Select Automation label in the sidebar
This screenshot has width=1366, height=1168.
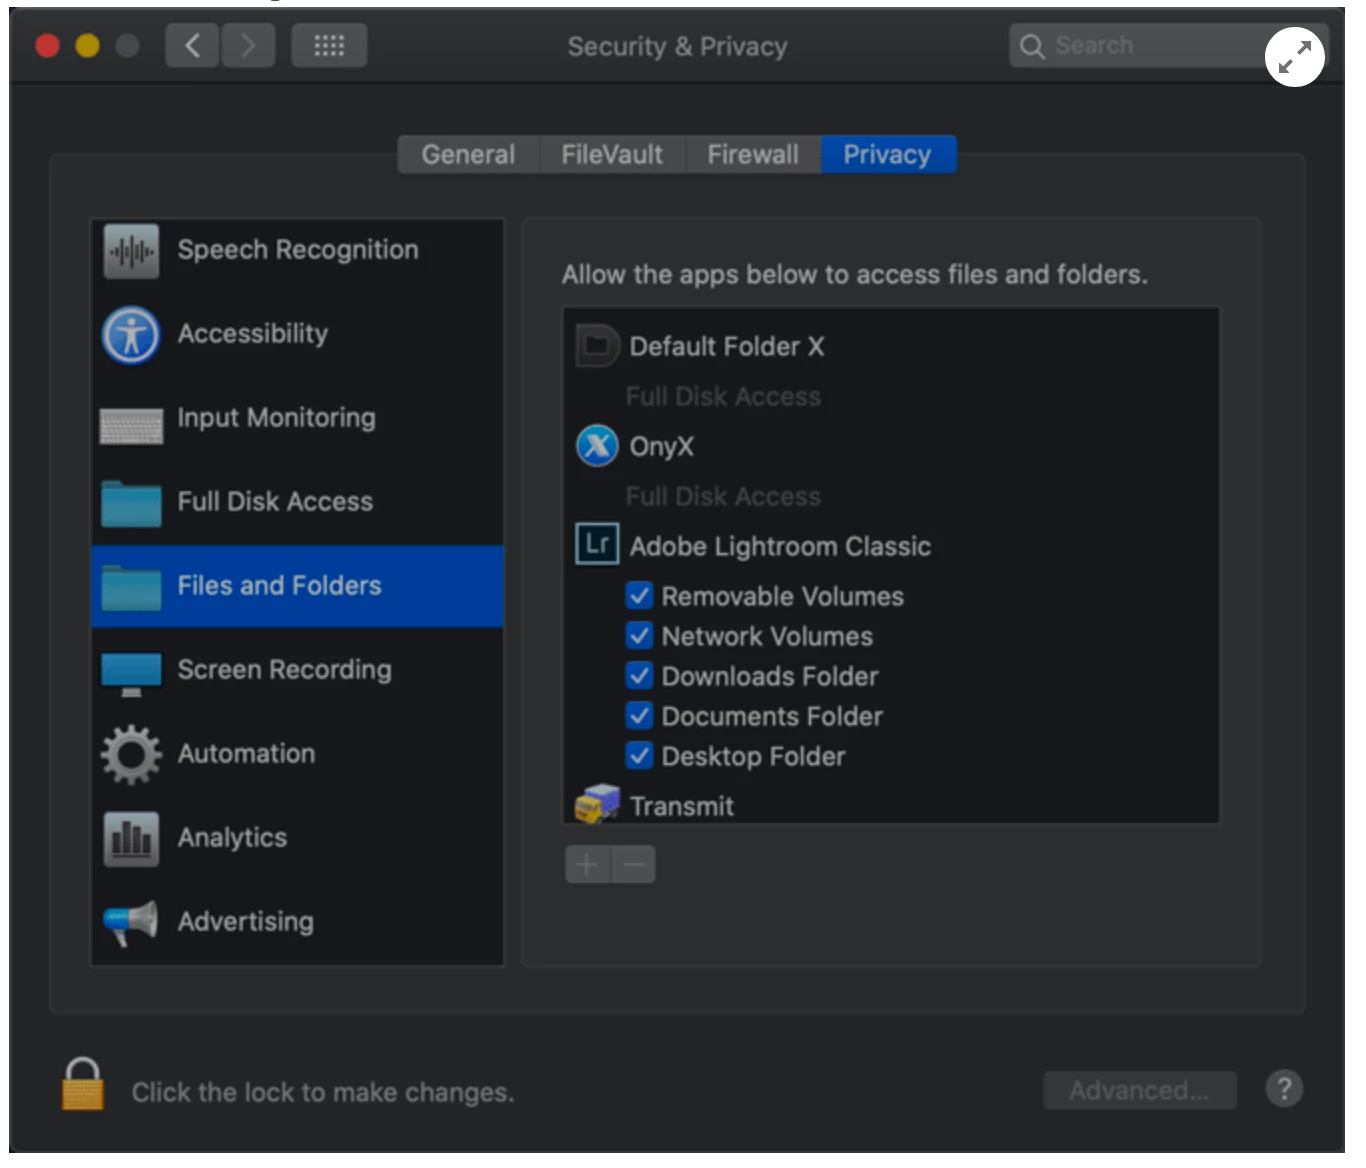click(x=246, y=754)
